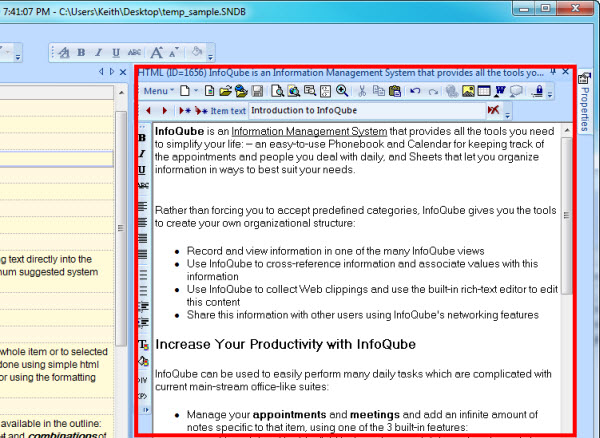Justify text in the vertical toolbar
This screenshot has width=600, height=438.
coord(142,254)
